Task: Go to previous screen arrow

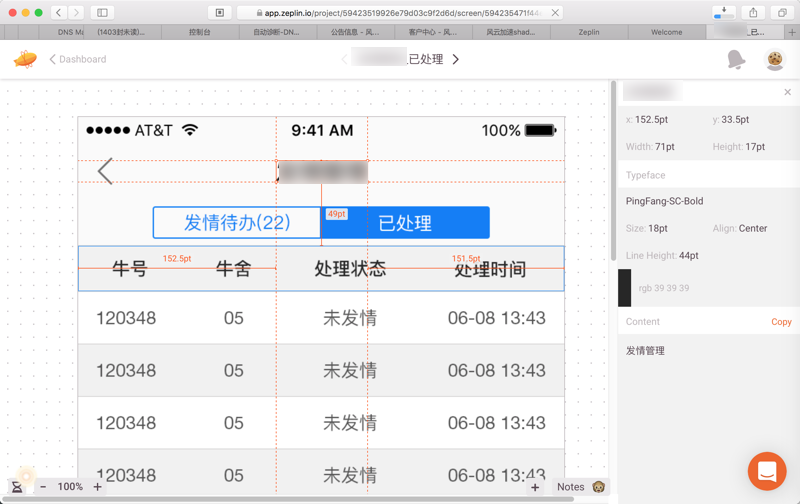Action: (344, 60)
